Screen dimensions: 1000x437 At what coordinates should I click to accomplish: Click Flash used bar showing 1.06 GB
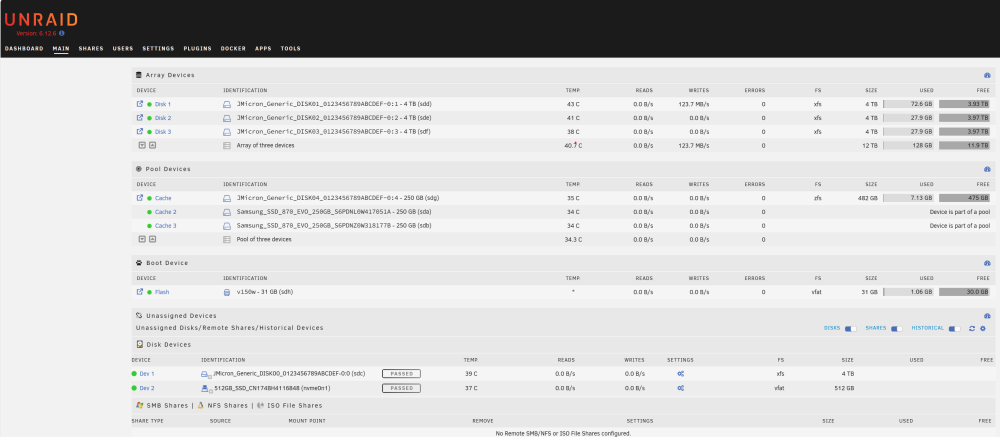(x=909, y=292)
